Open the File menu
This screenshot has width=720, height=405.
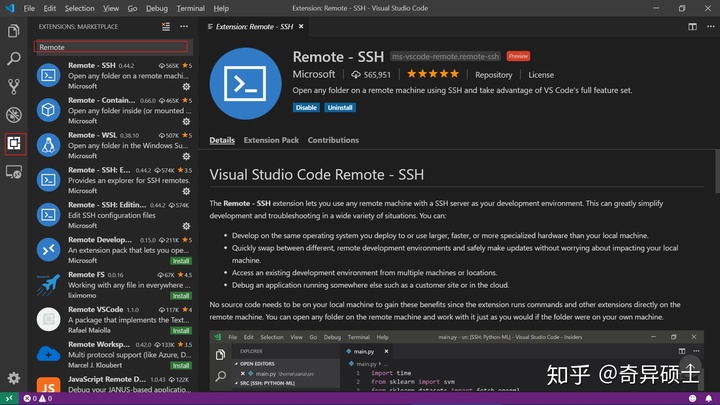(29, 8)
